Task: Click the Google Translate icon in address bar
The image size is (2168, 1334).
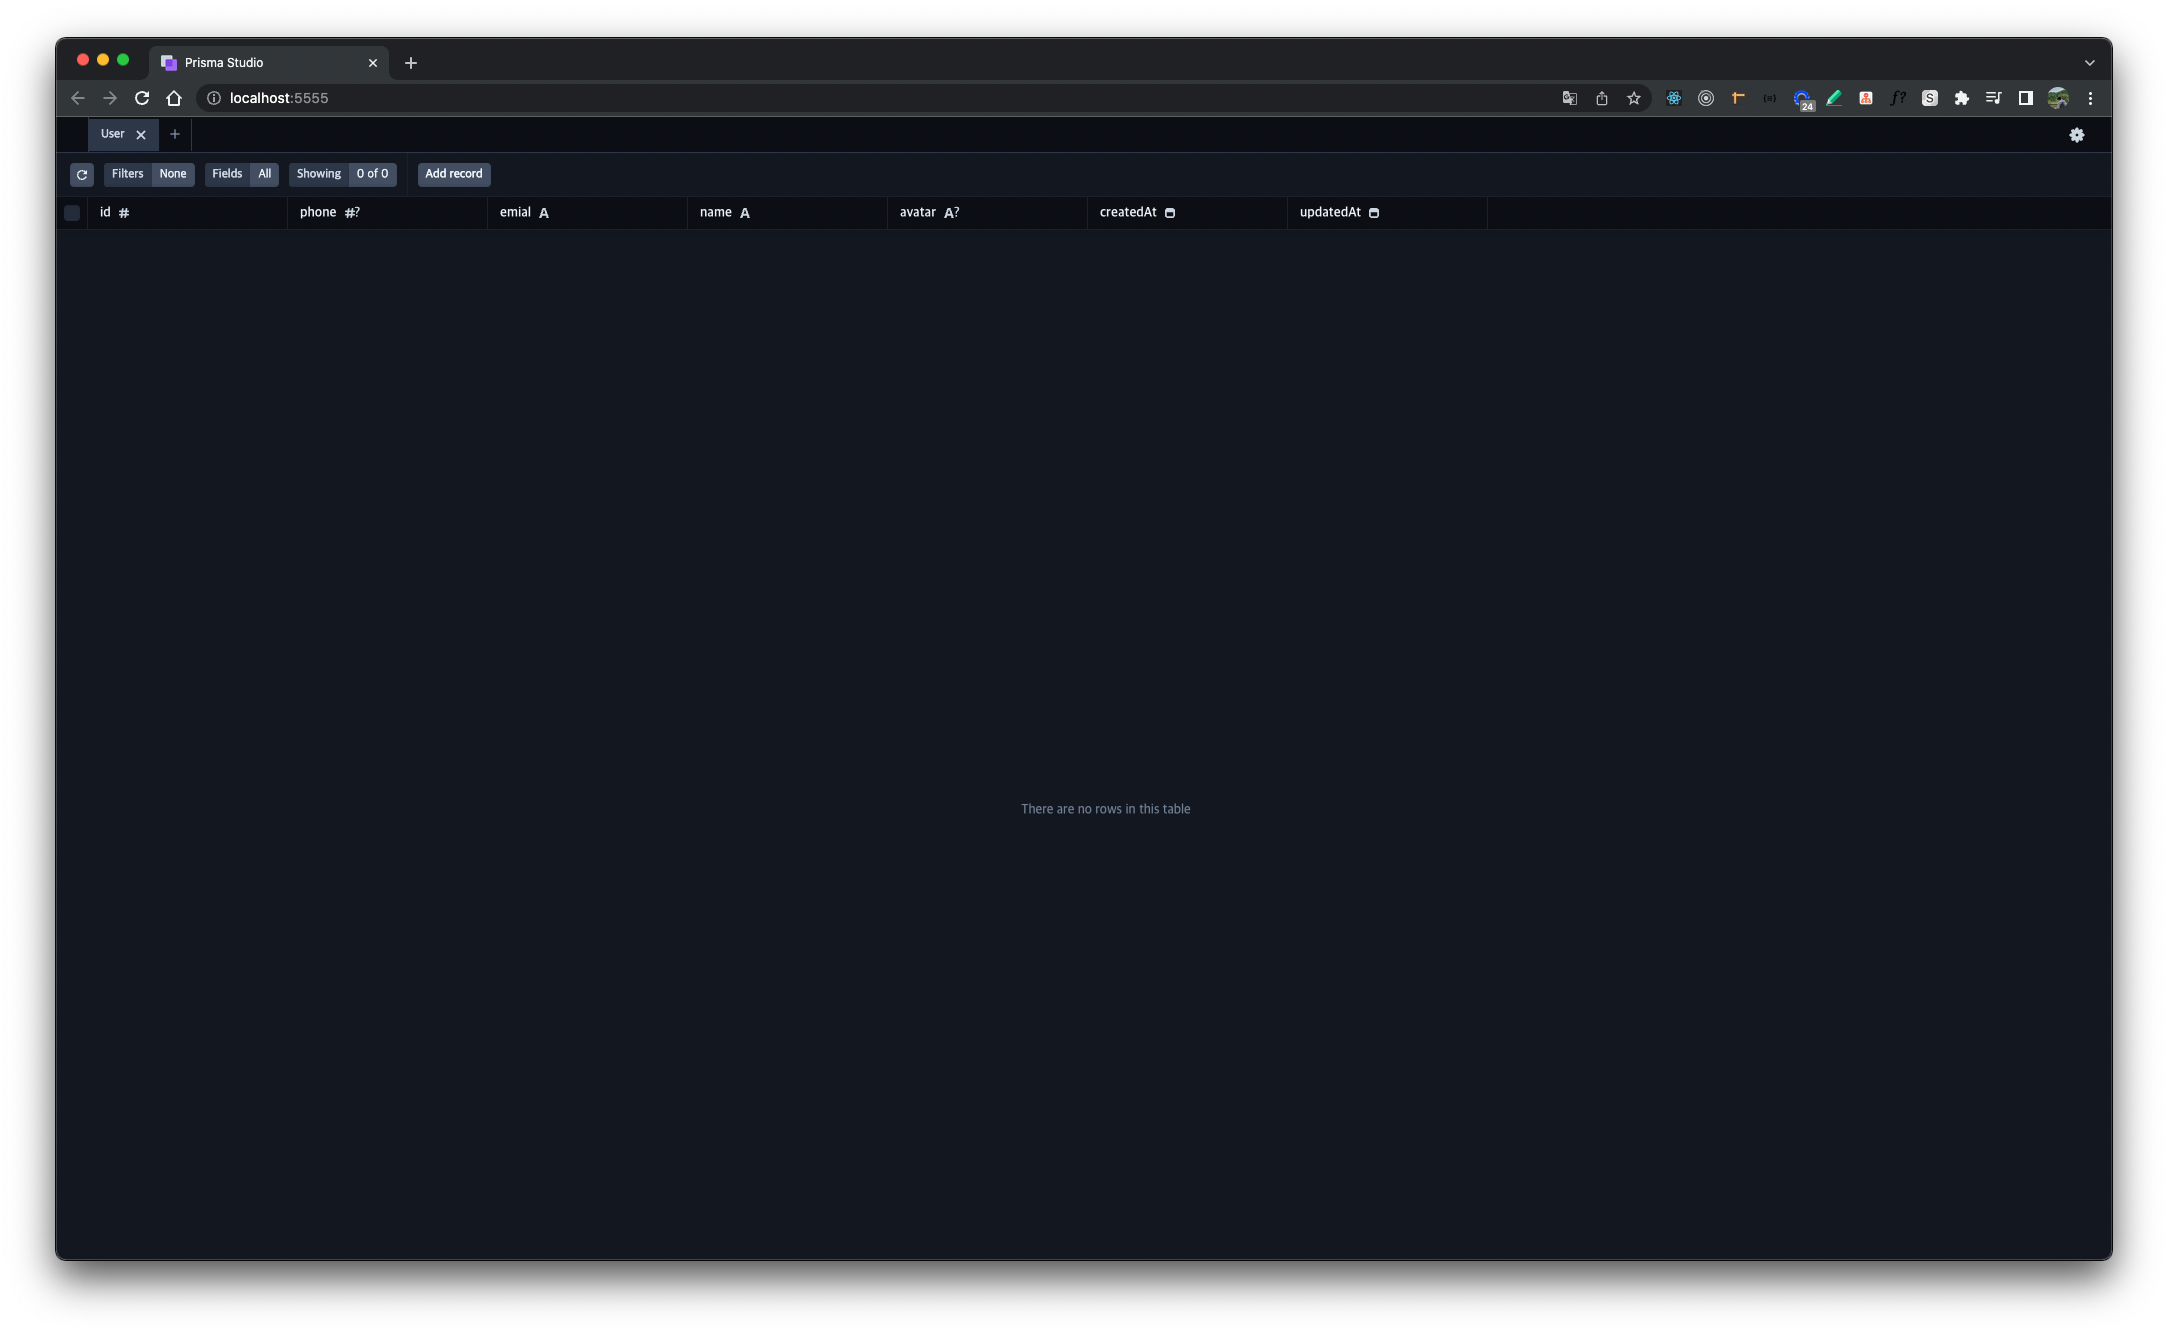Action: pyautogui.click(x=1569, y=98)
